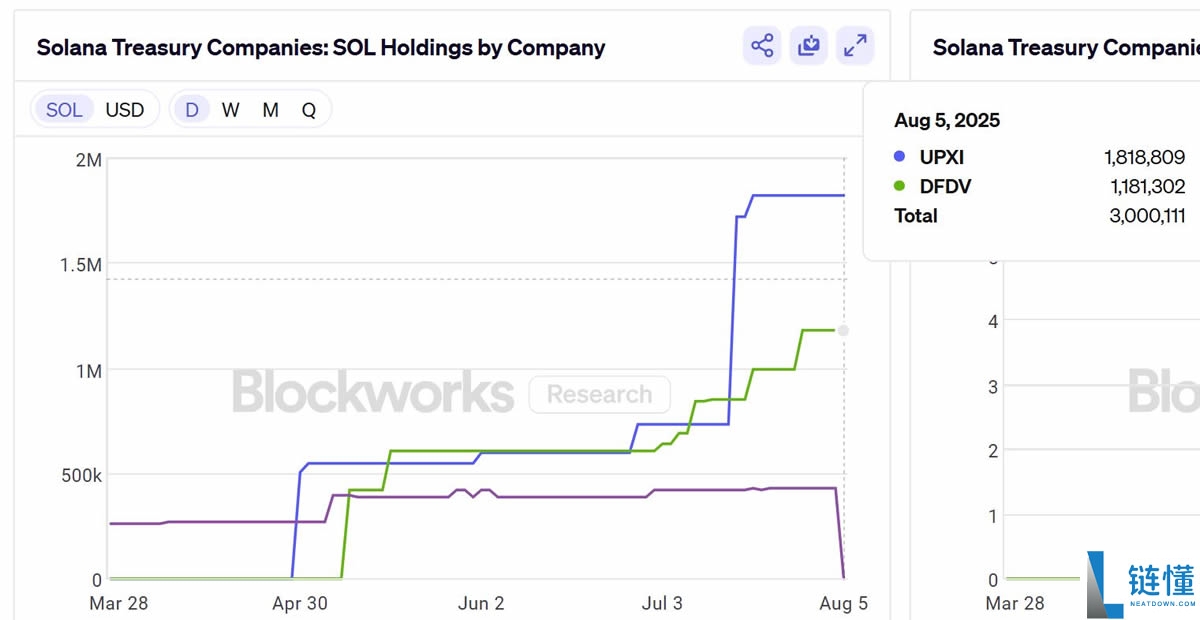Click the SOL Holdings by Company title
This screenshot has height=620, width=1200.
(x=320, y=47)
